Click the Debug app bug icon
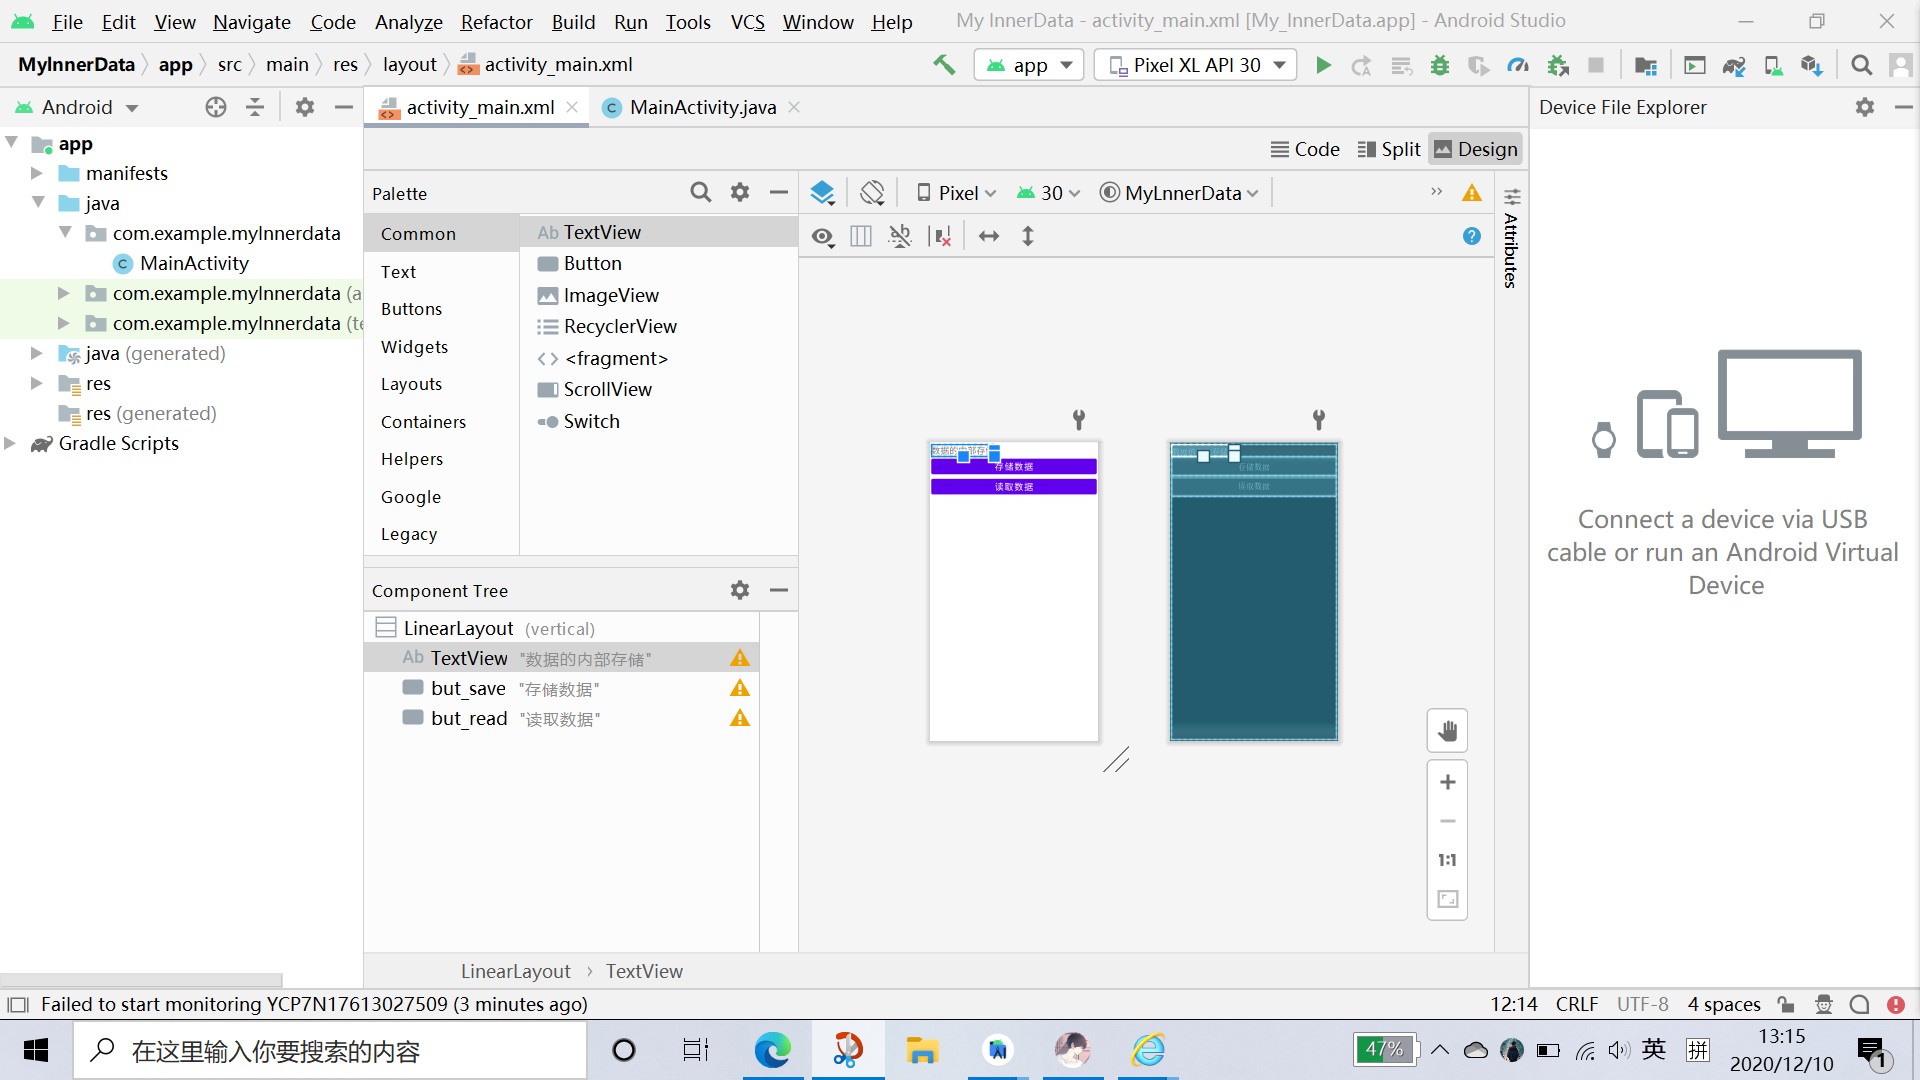The width and height of the screenshot is (1920, 1080). [1440, 65]
